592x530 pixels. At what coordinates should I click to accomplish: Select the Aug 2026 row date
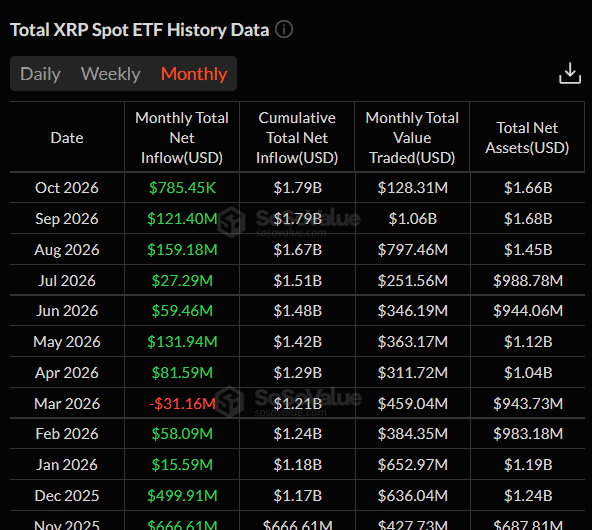(67, 250)
